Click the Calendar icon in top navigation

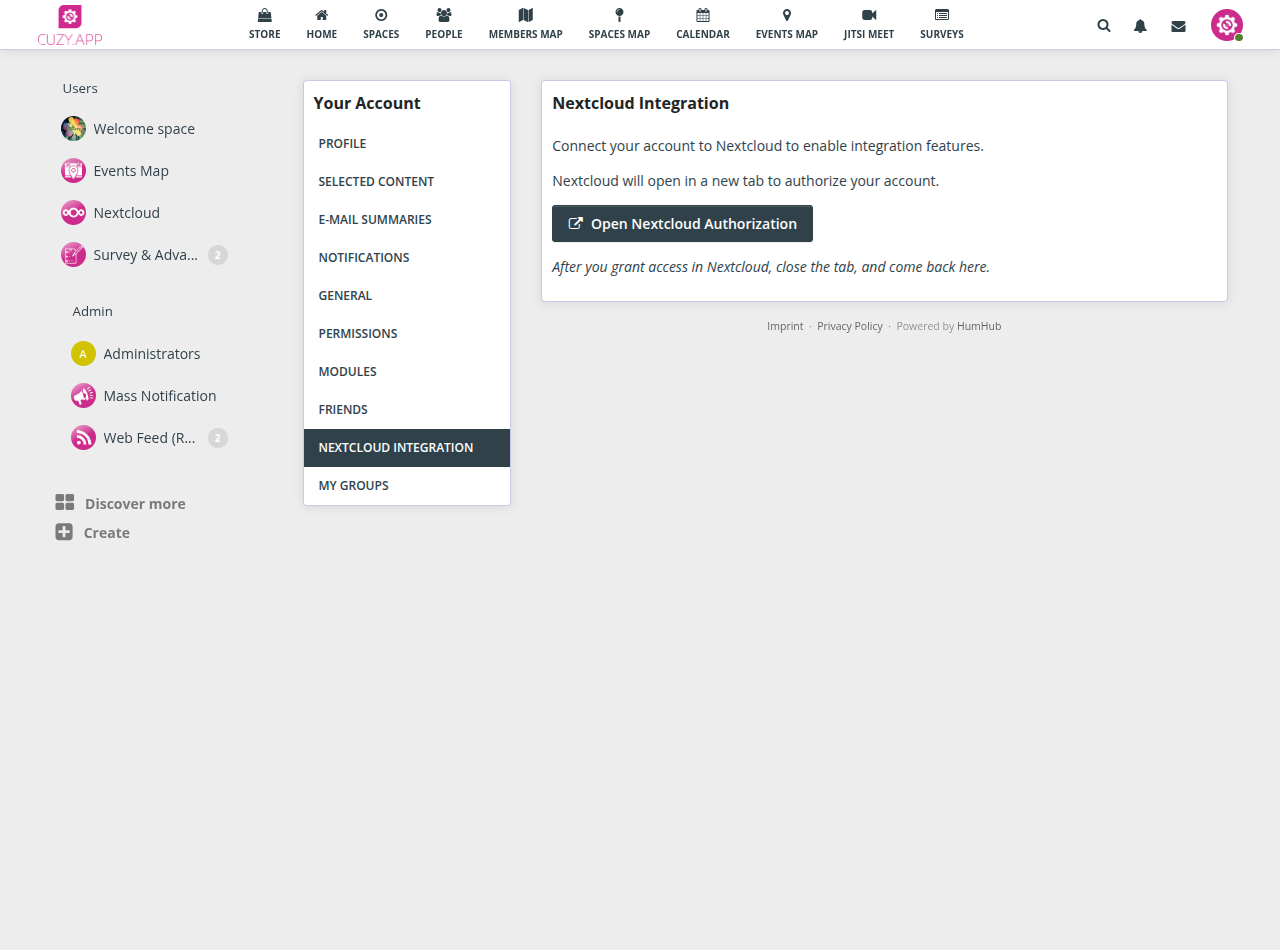point(702,16)
